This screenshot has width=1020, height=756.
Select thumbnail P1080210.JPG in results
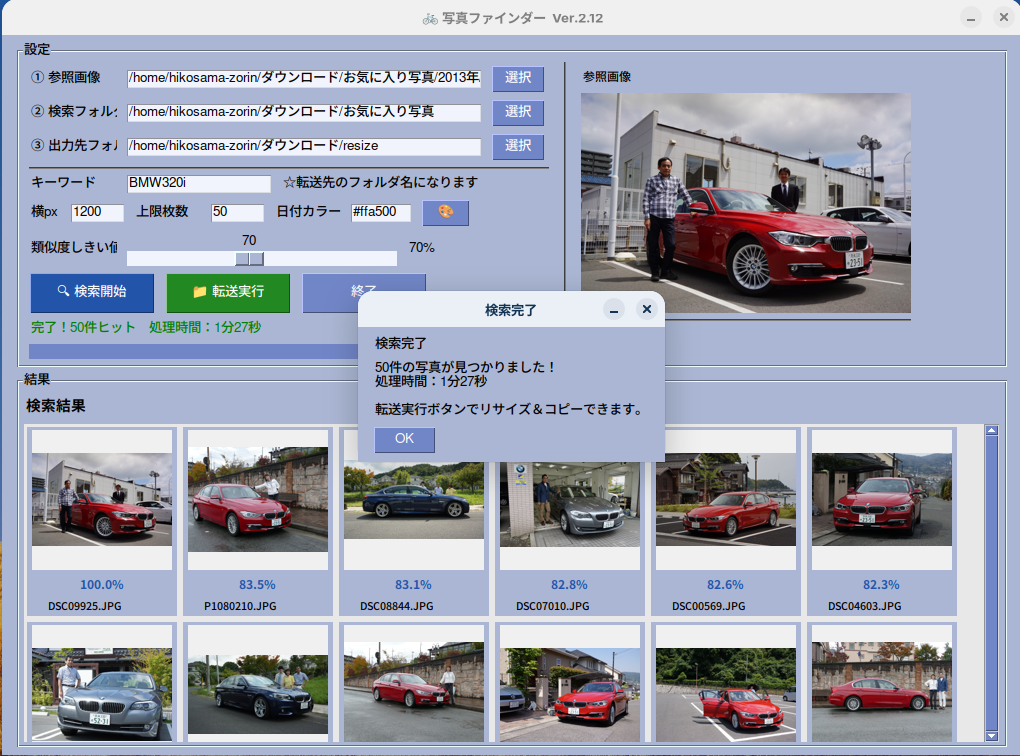point(257,499)
